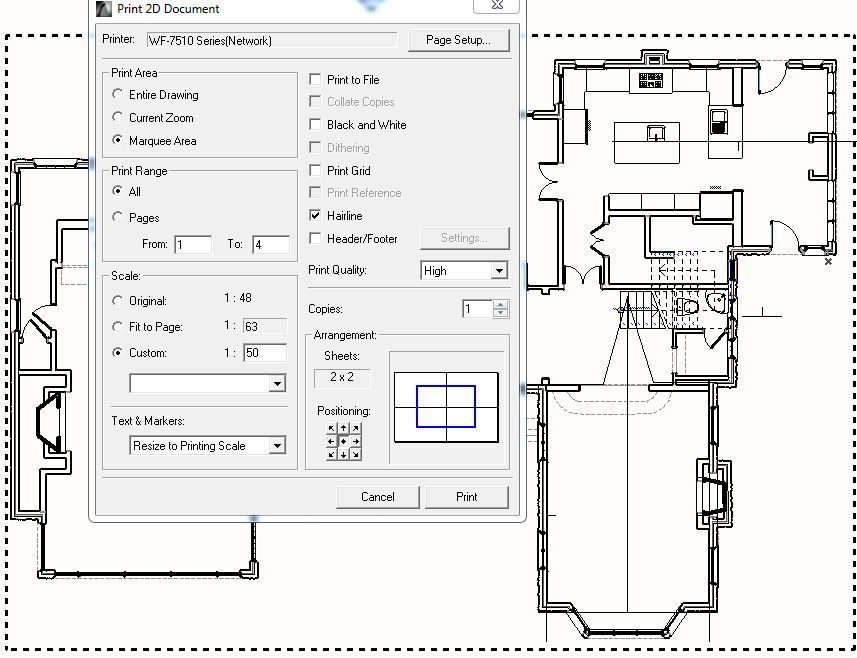Select Custom scale option
This screenshot has width=857, height=658.
pos(117,352)
